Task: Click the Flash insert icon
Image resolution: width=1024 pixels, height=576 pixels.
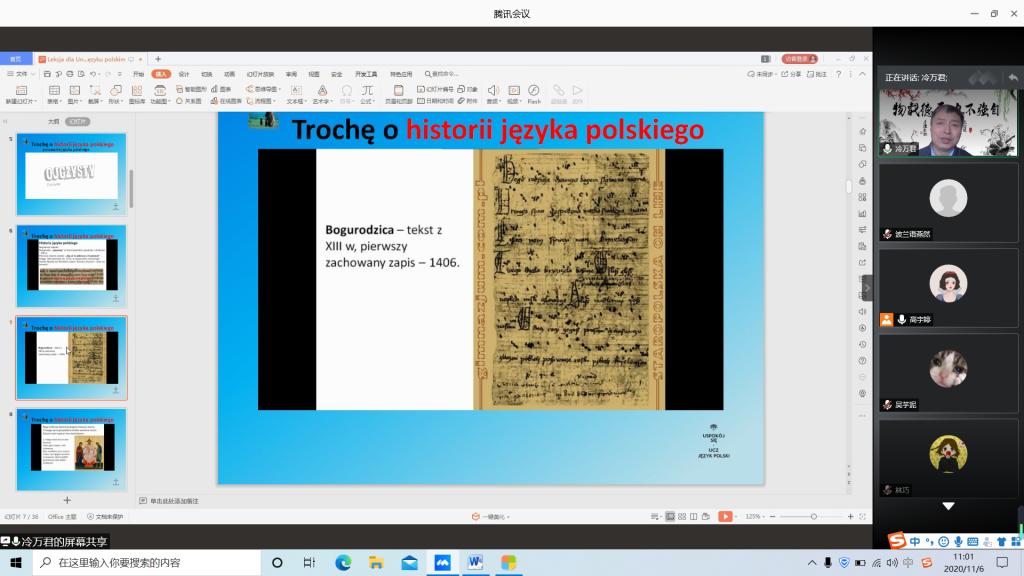Action: point(534,91)
